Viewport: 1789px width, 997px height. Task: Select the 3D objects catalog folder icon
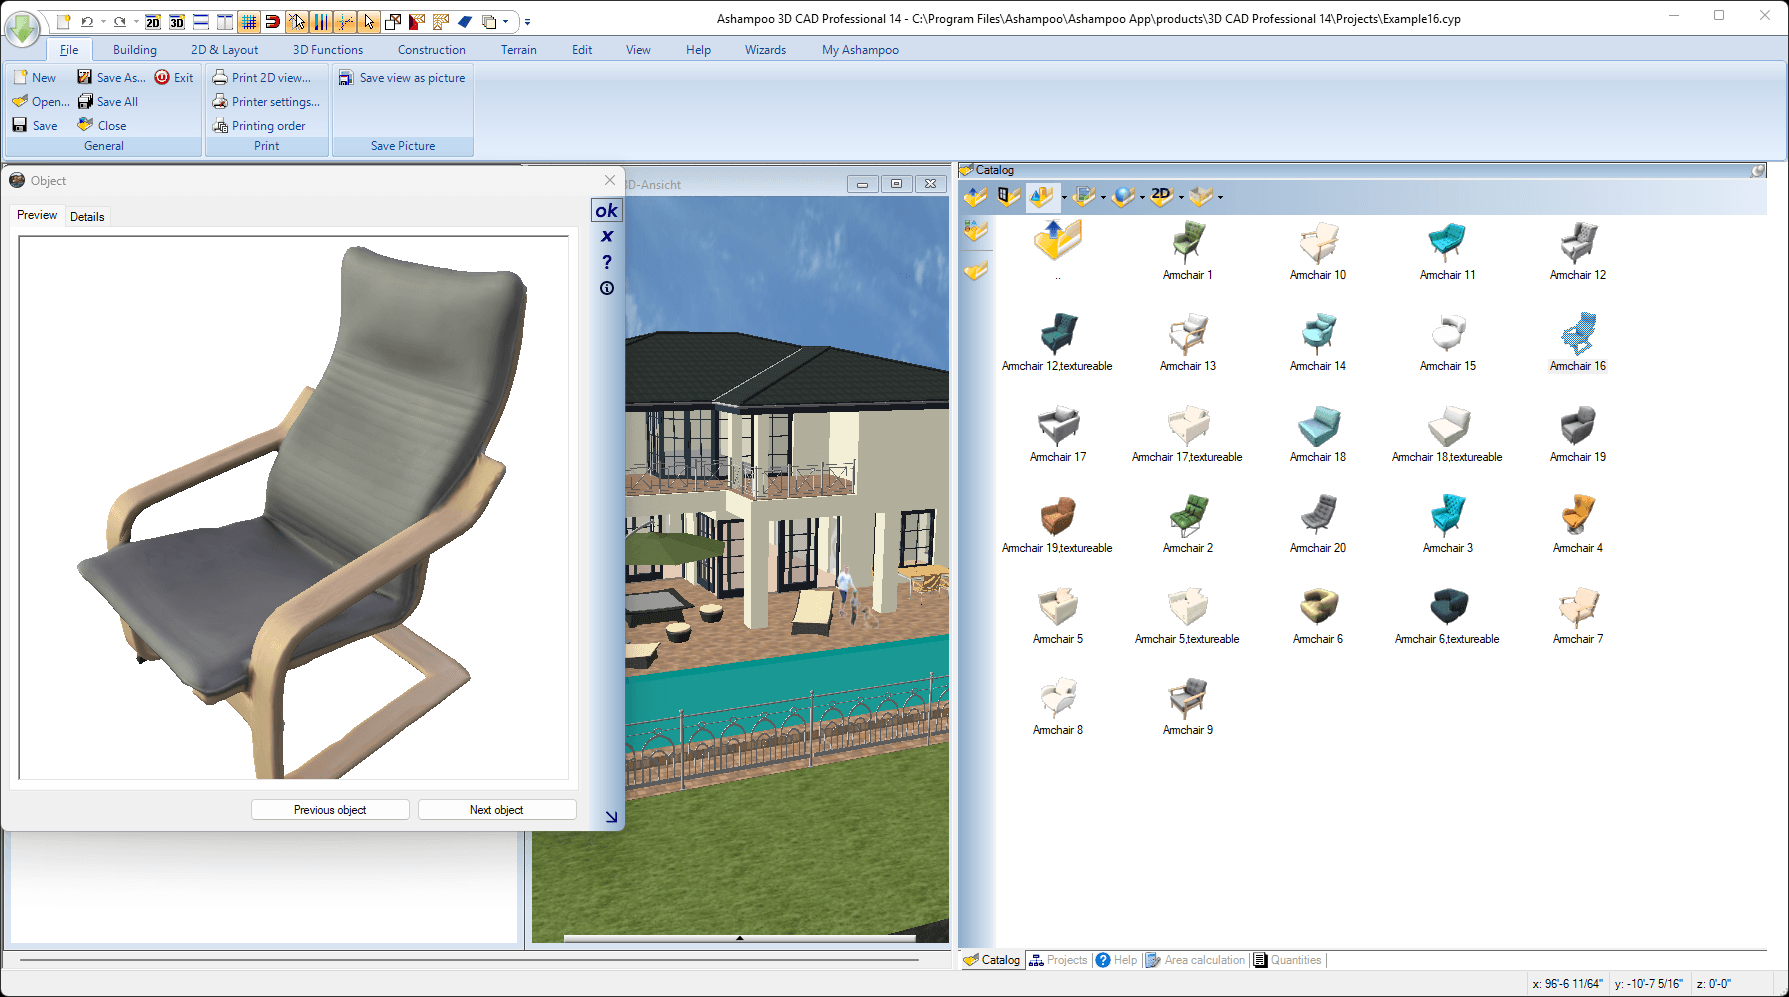[1040, 196]
